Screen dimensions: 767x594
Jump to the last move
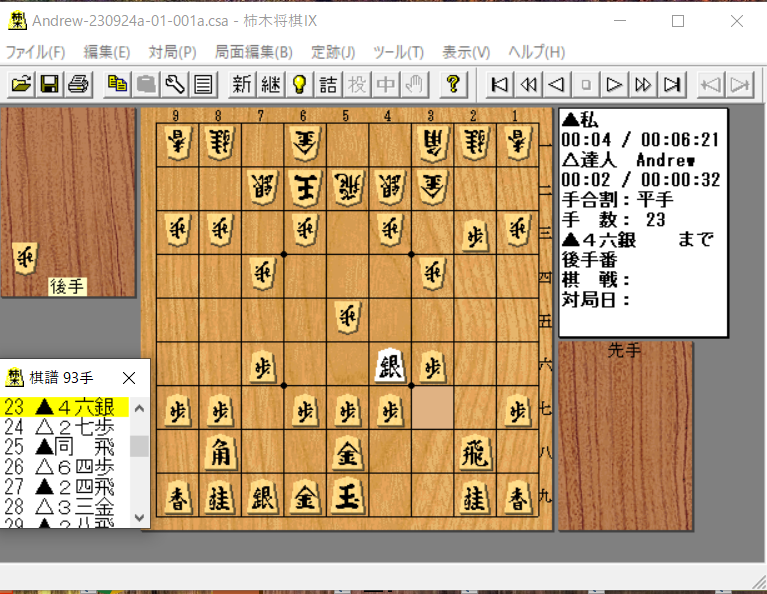[x=673, y=85]
